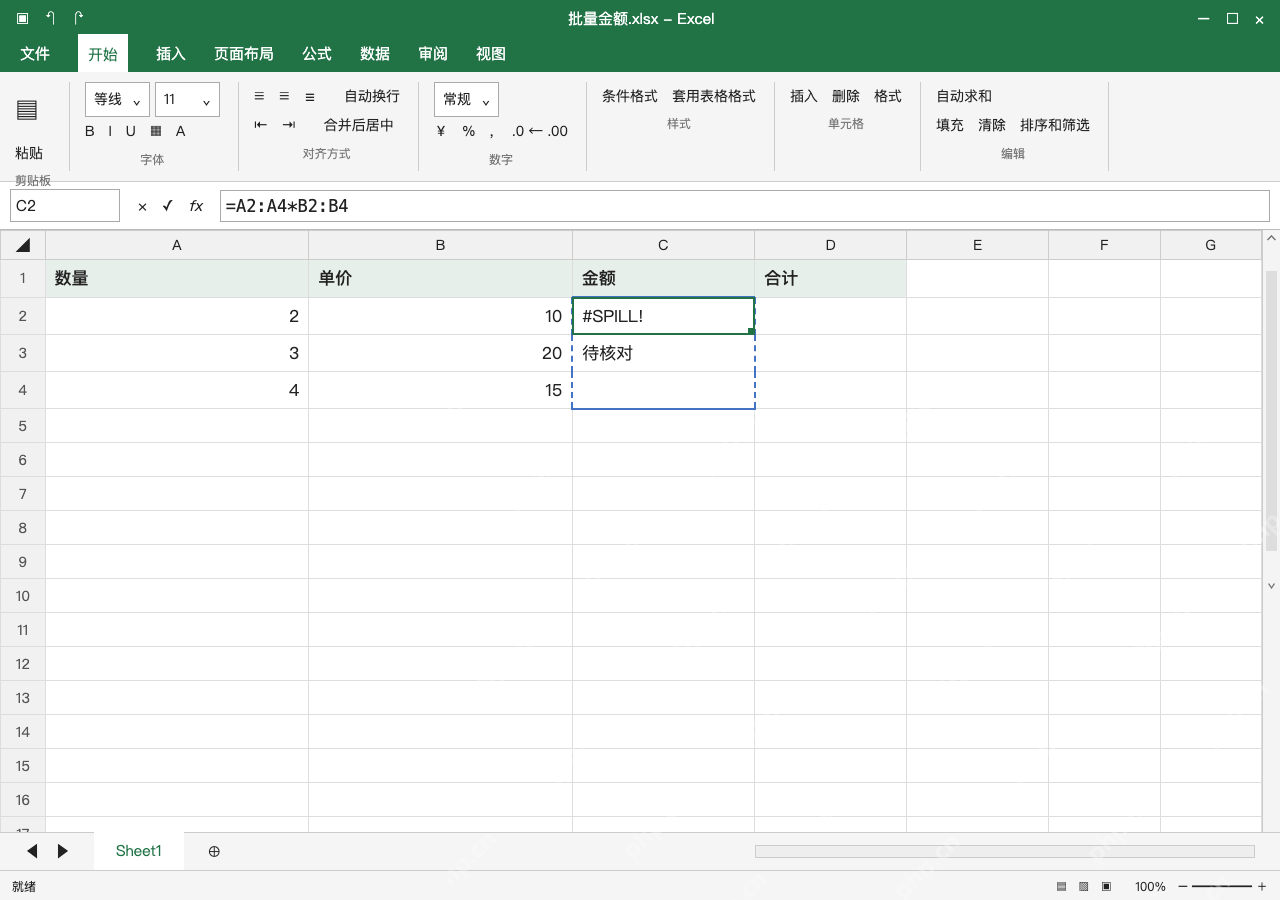
Task: Open 套用表格格式 table format gallery
Action: click(x=714, y=96)
